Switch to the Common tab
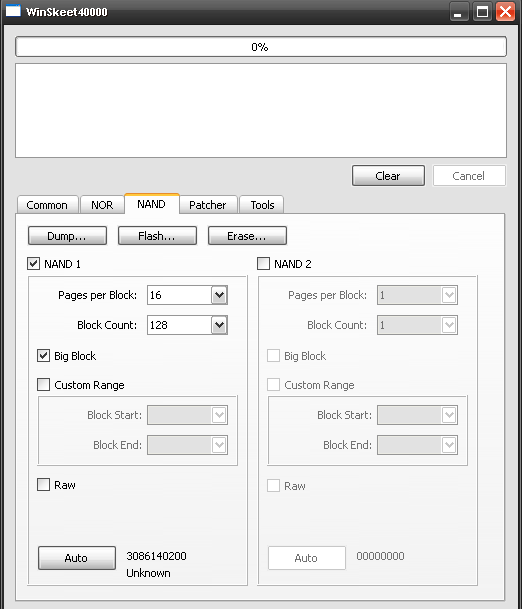This screenshot has width=522, height=609. tap(47, 205)
